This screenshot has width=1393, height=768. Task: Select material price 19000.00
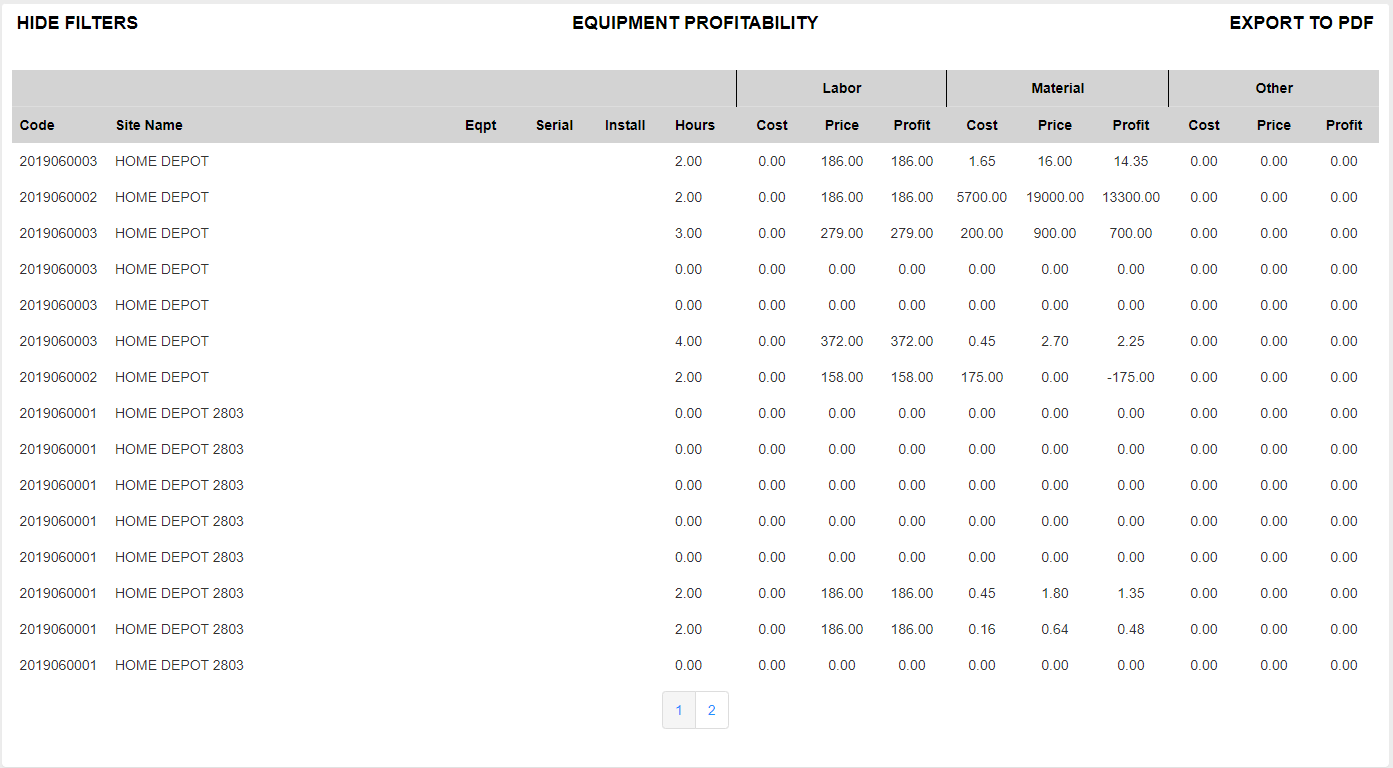click(1055, 197)
